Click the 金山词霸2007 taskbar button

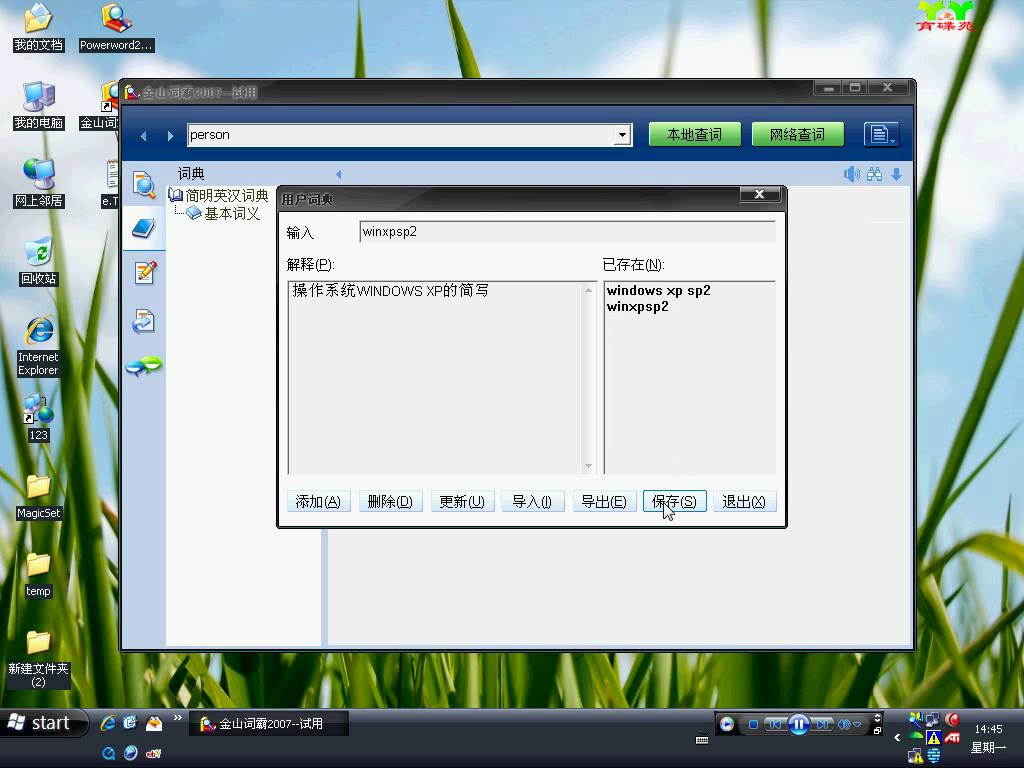click(269, 724)
